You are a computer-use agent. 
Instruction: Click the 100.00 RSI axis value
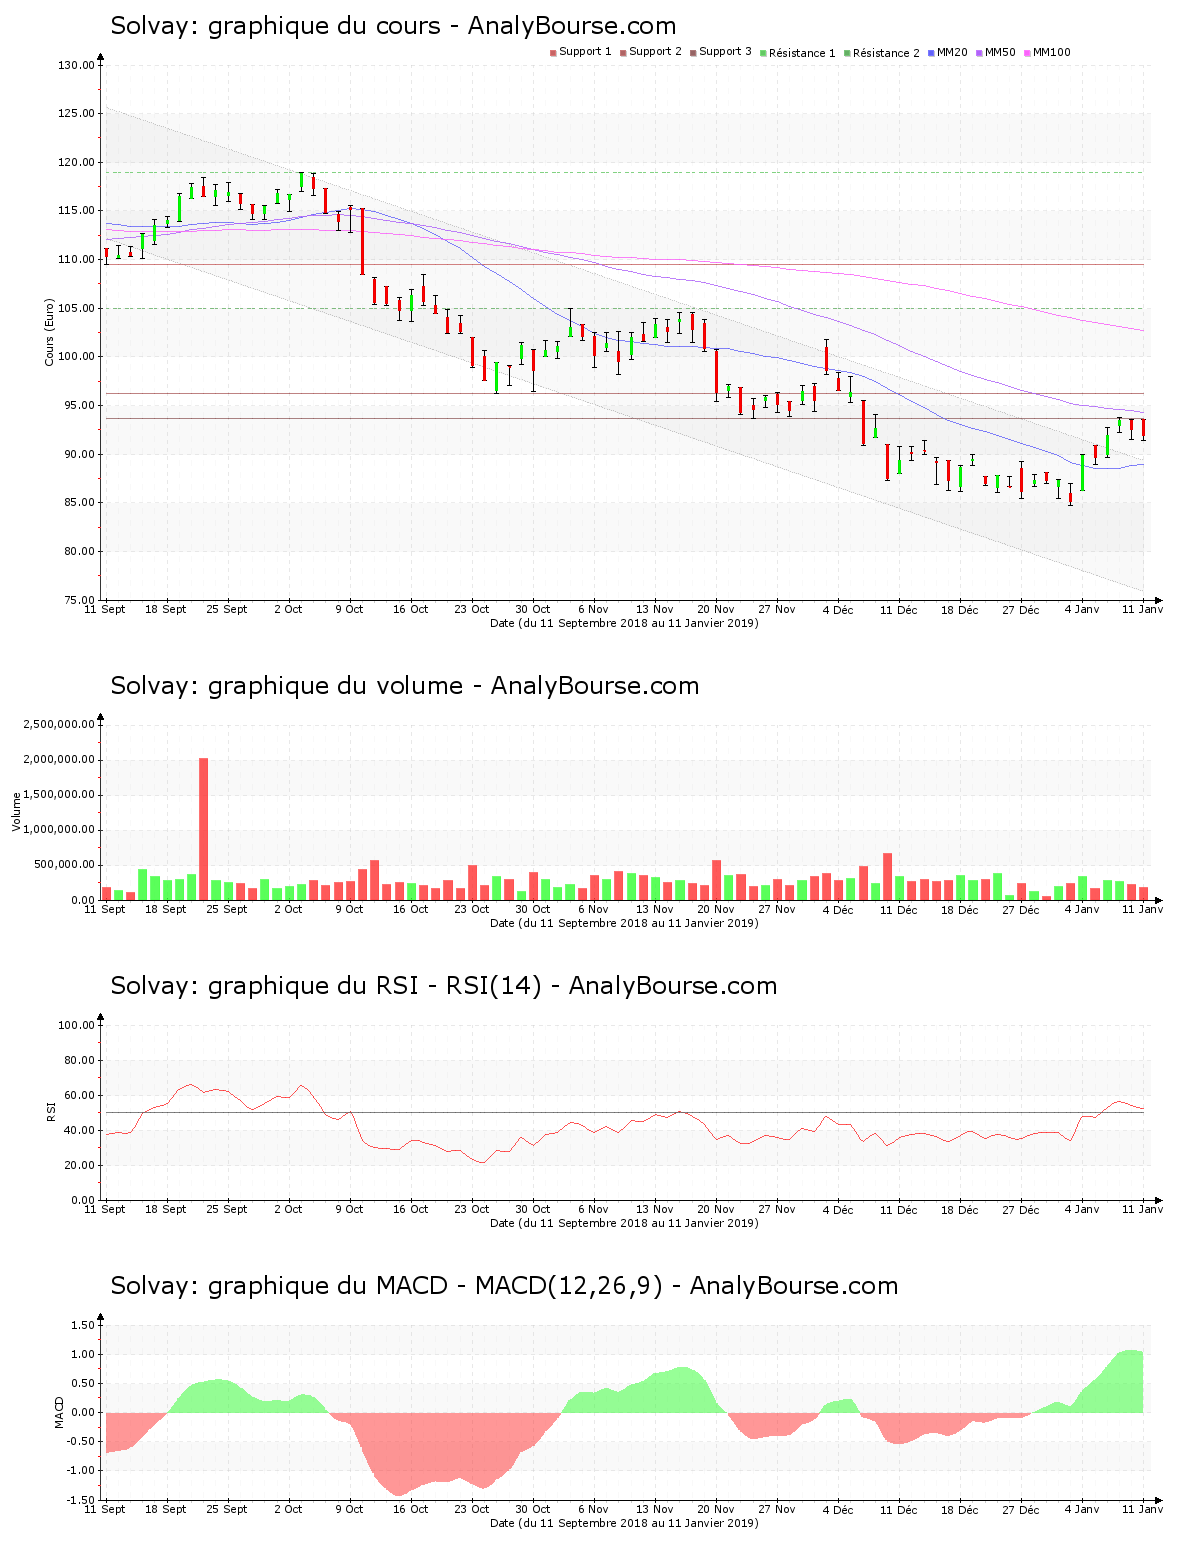[x=77, y=1026]
